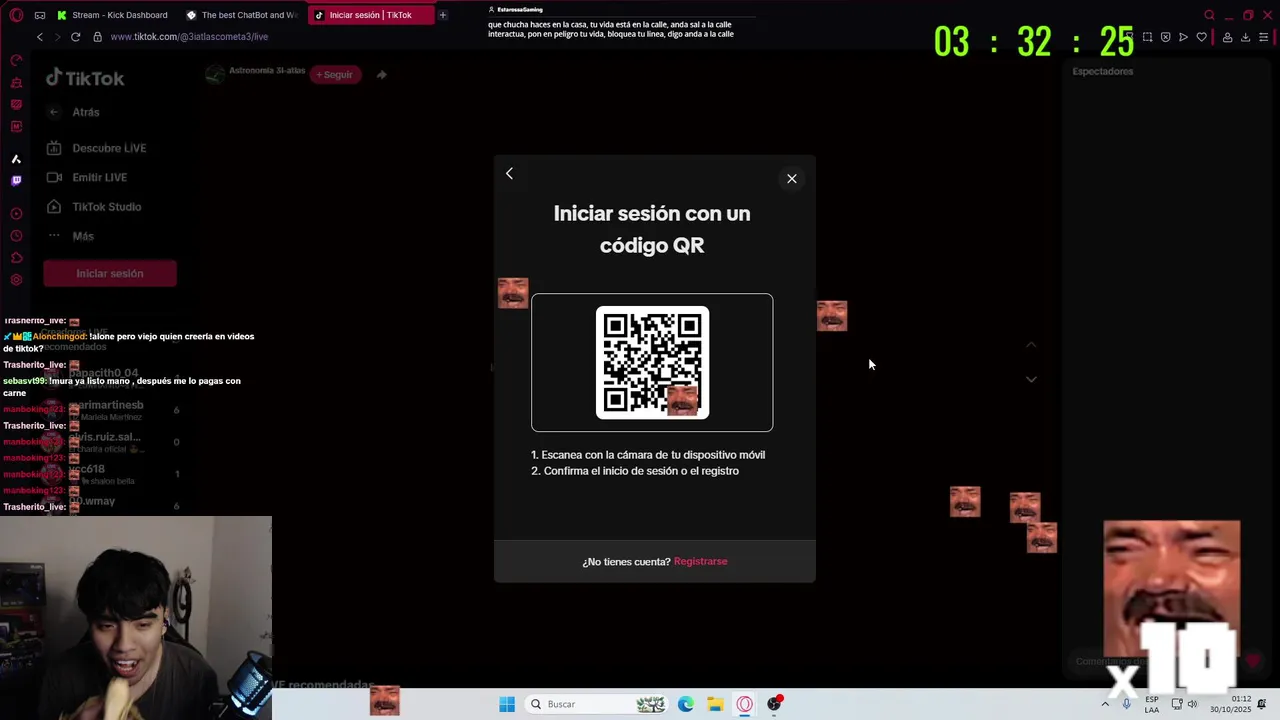Open the Opera GX menu logo
Viewport: 1280px width, 720px height.
coord(15,15)
